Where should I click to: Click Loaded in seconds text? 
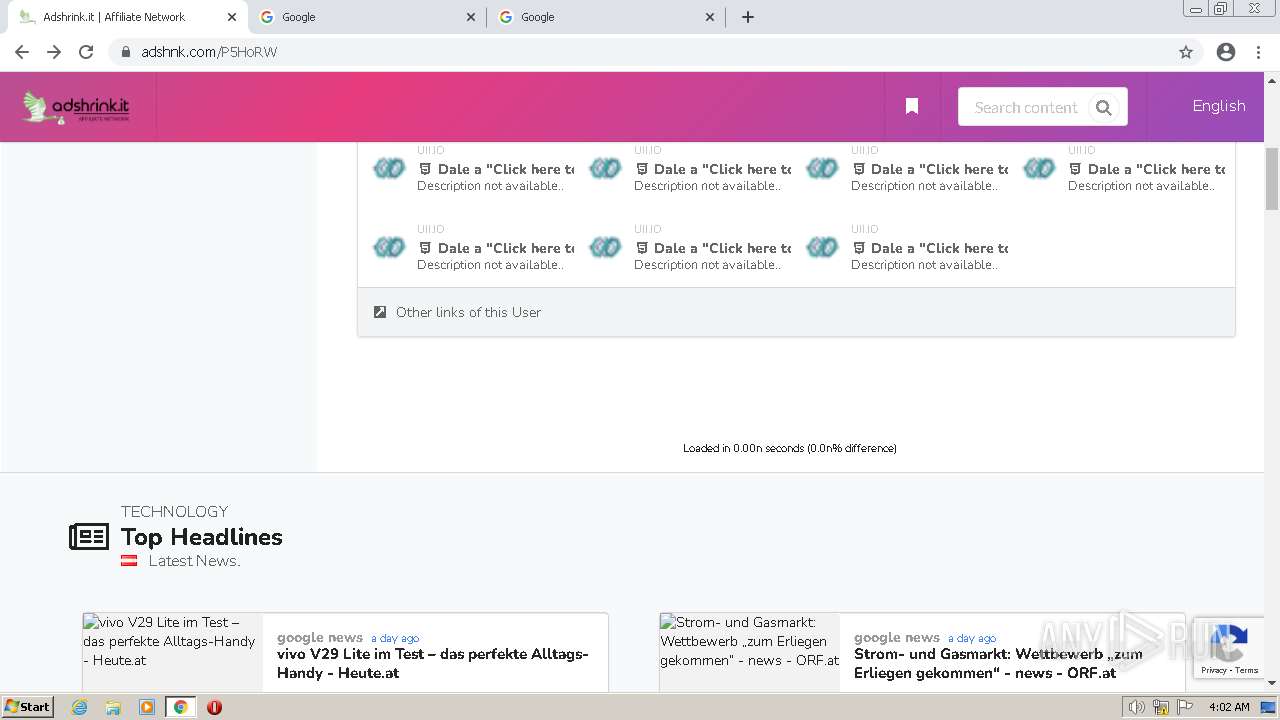pos(790,448)
